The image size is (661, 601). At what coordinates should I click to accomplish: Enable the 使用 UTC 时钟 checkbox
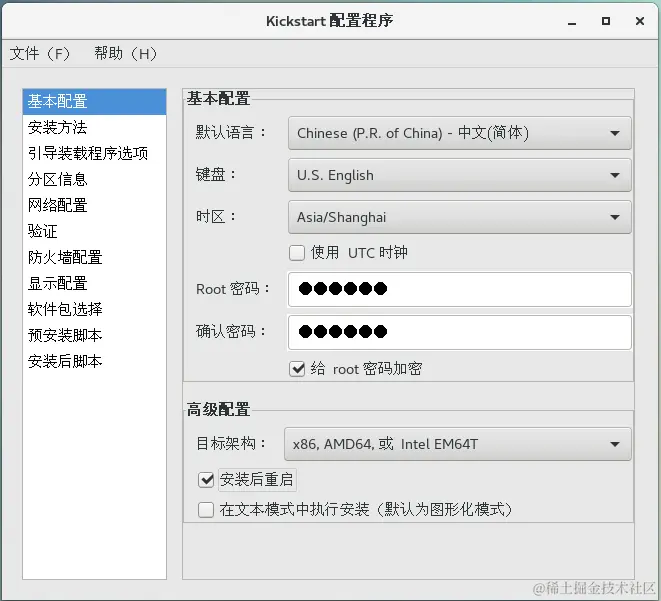(x=297, y=253)
